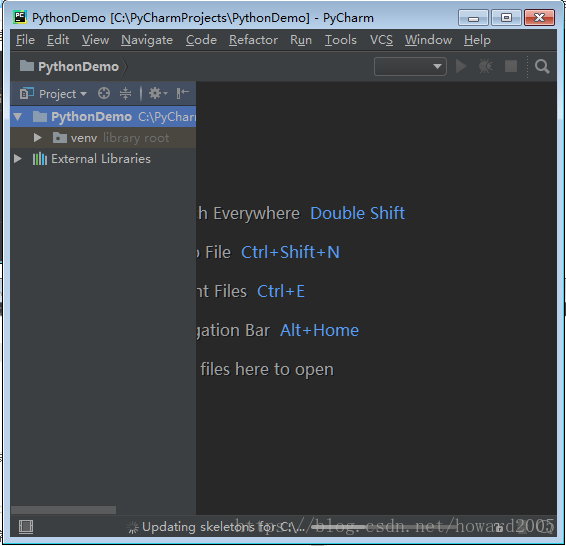
Task: Click the External Libraries bars icon
Action: [x=40, y=159]
